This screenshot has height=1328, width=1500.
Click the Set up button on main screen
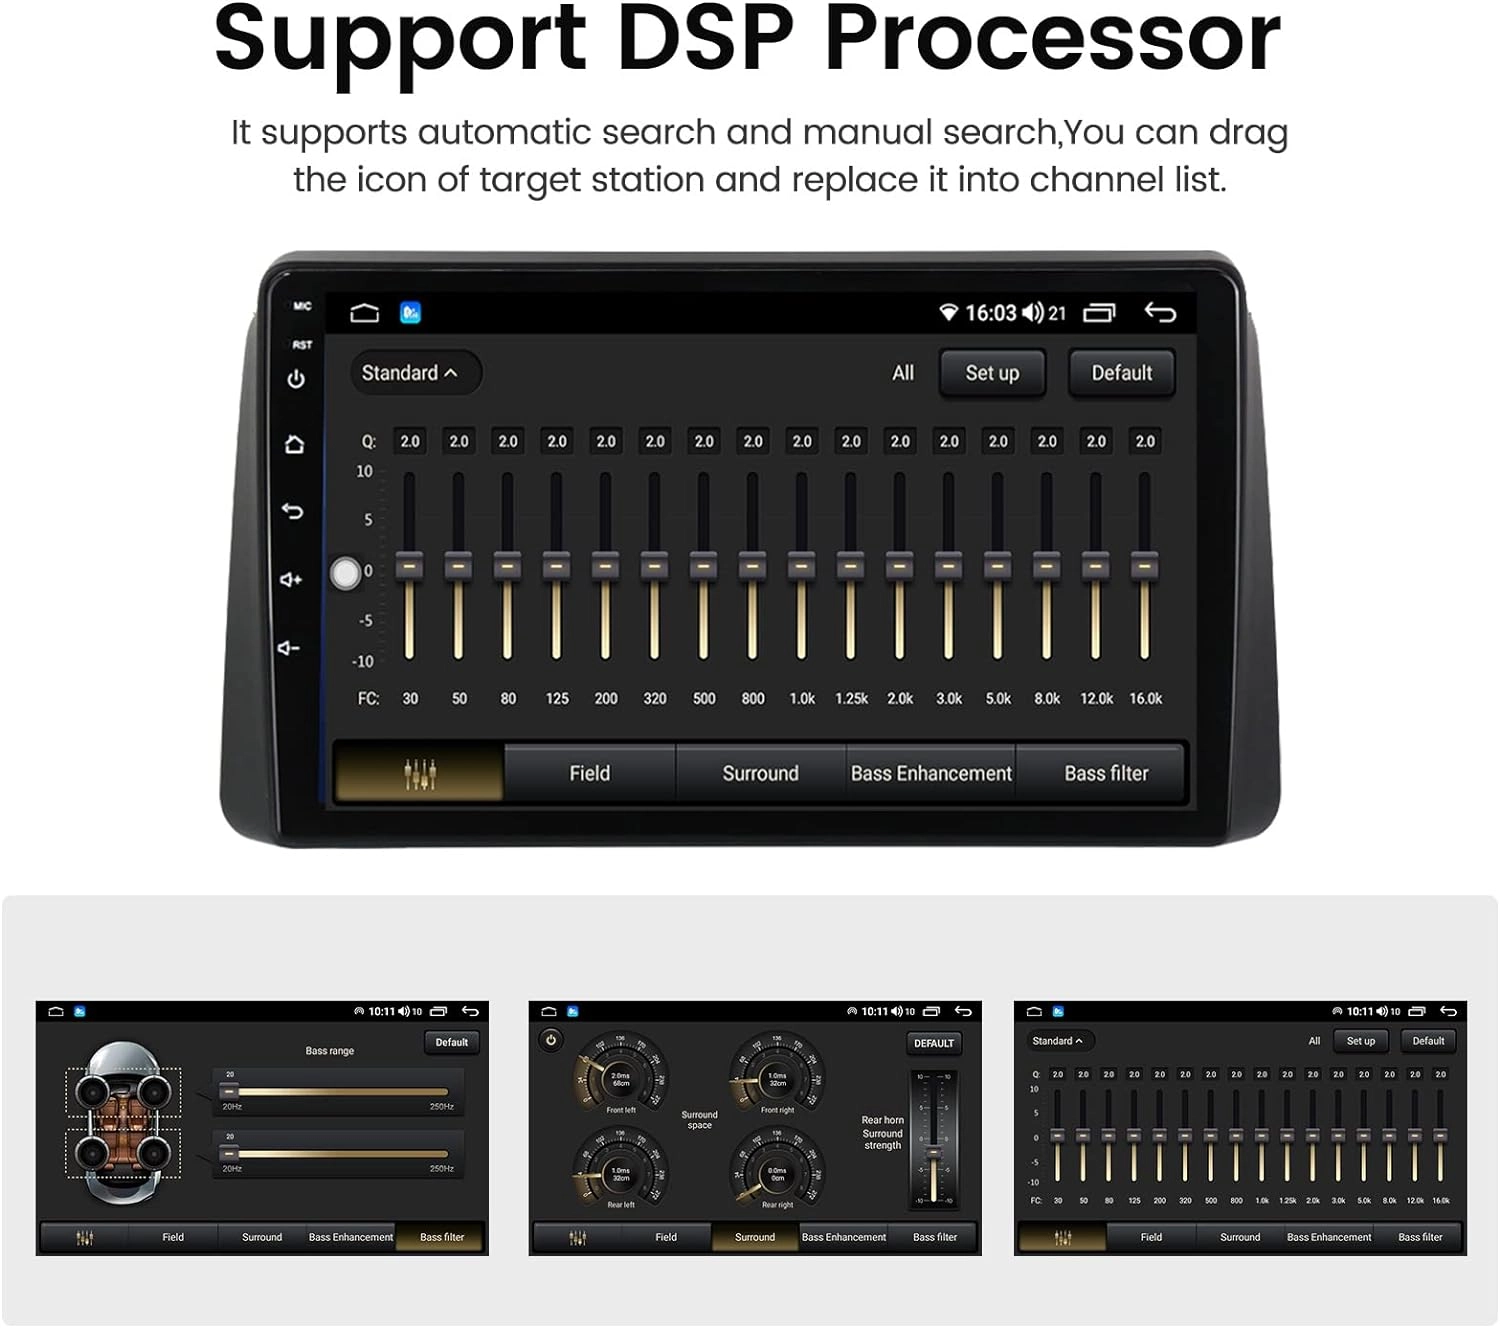pos(992,373)
